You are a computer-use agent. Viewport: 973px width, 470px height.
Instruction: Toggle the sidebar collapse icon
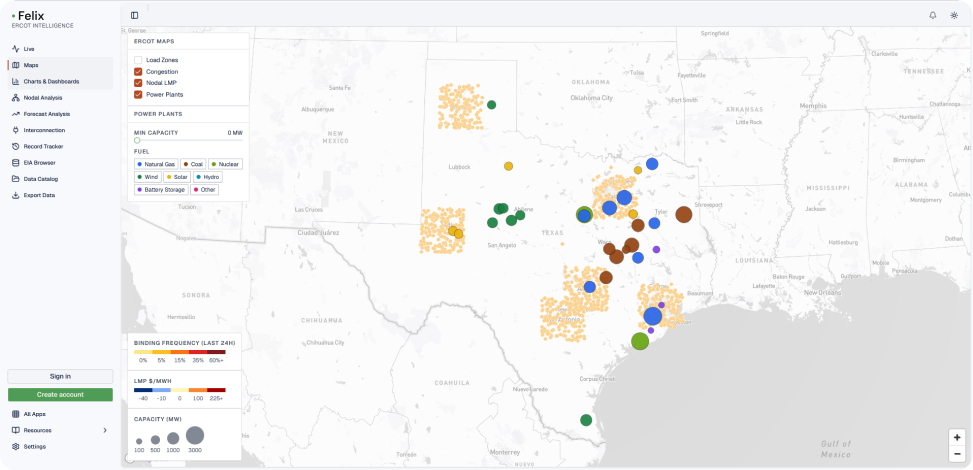135,16
